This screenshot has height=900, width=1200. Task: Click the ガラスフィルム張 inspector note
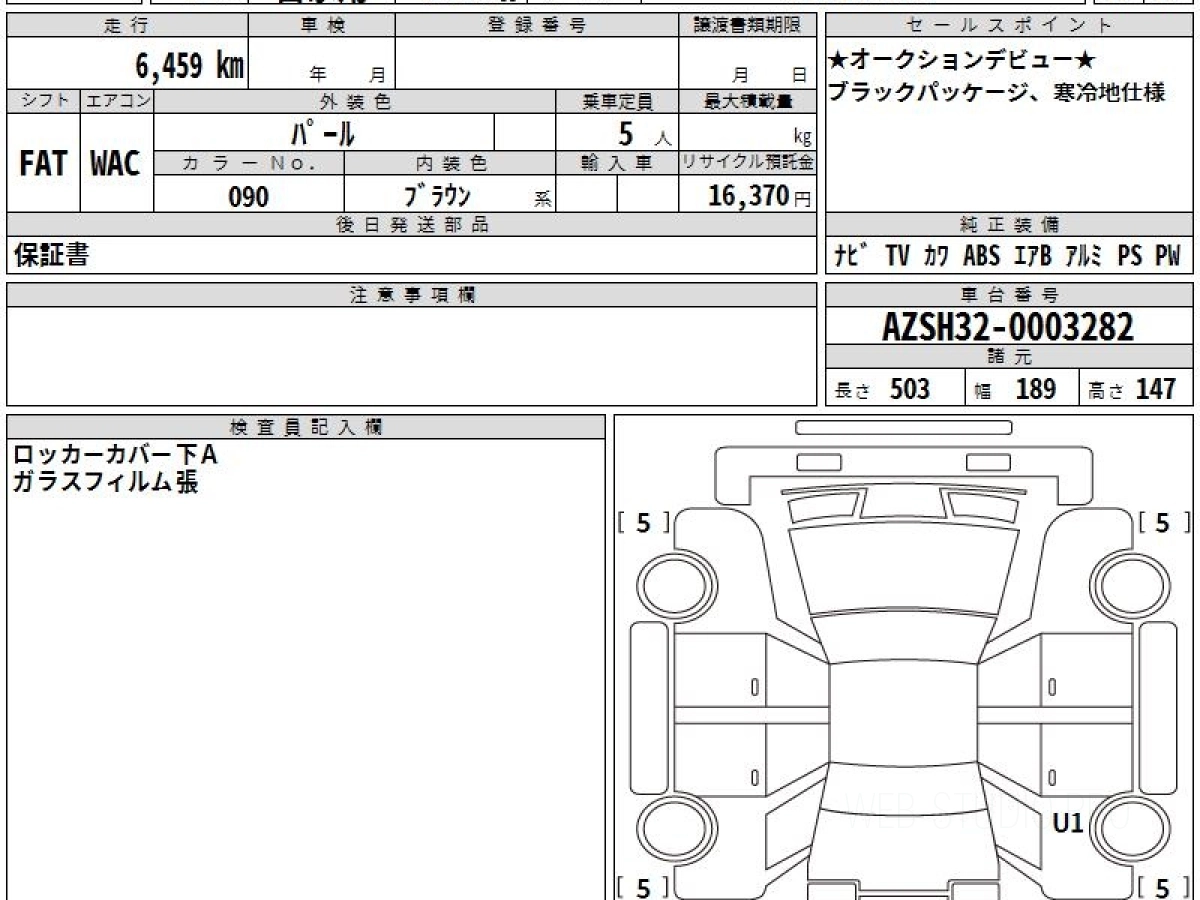(105, 482)
